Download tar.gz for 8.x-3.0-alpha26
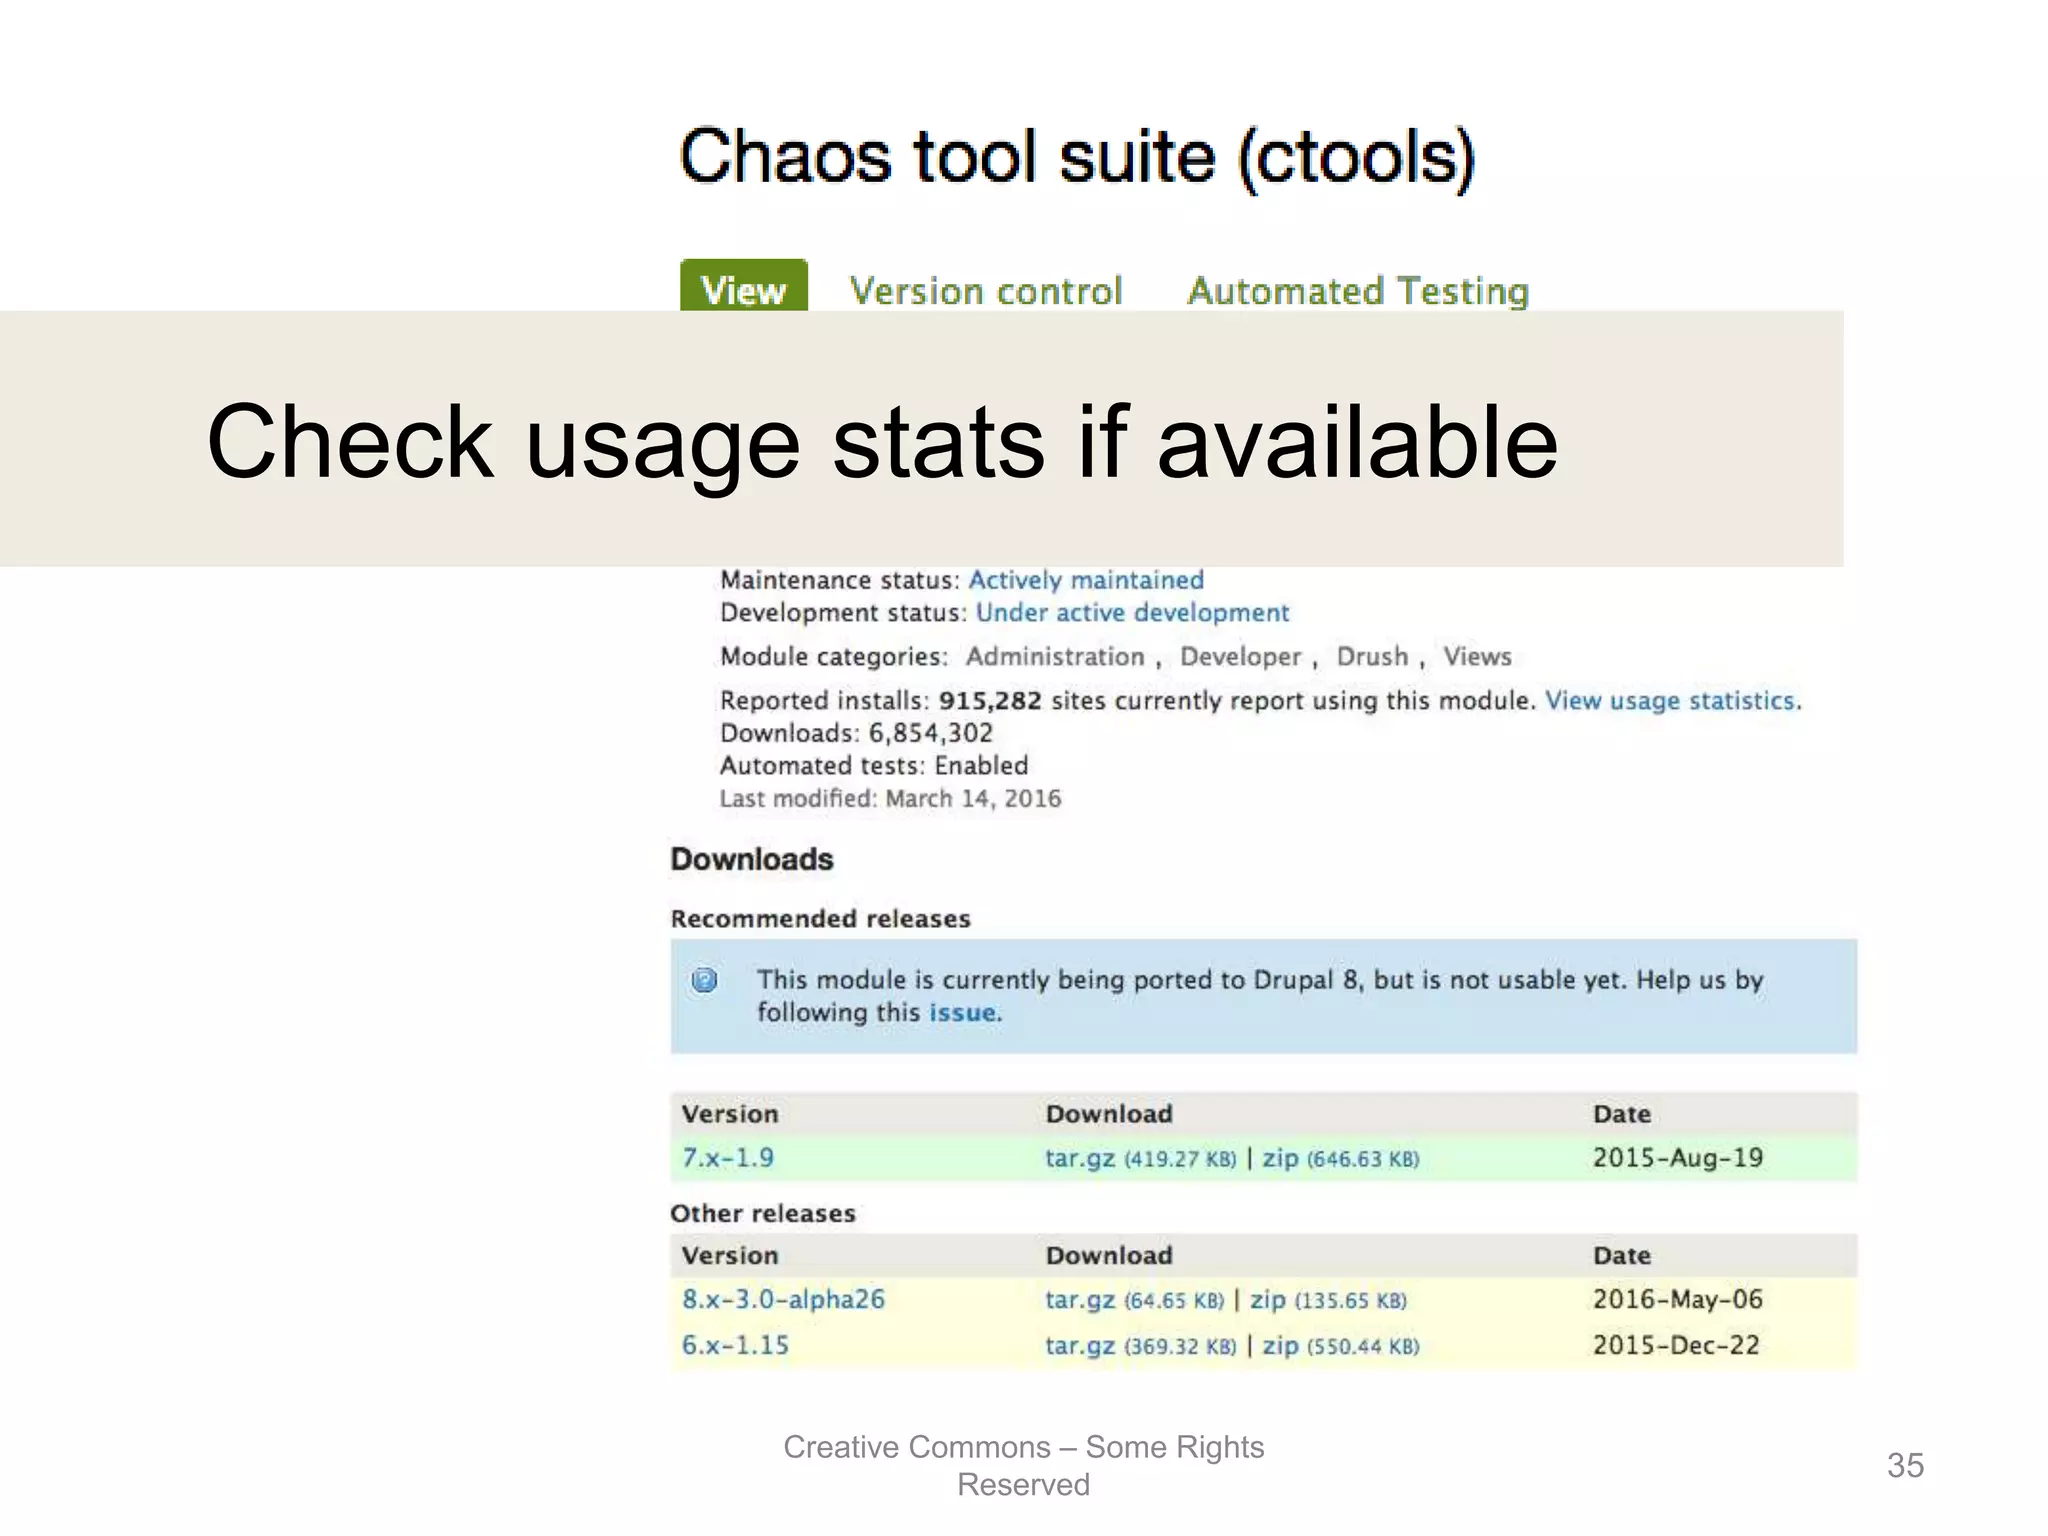The height and width of the screenshot is (1536, 2048). [1080, 1300]
